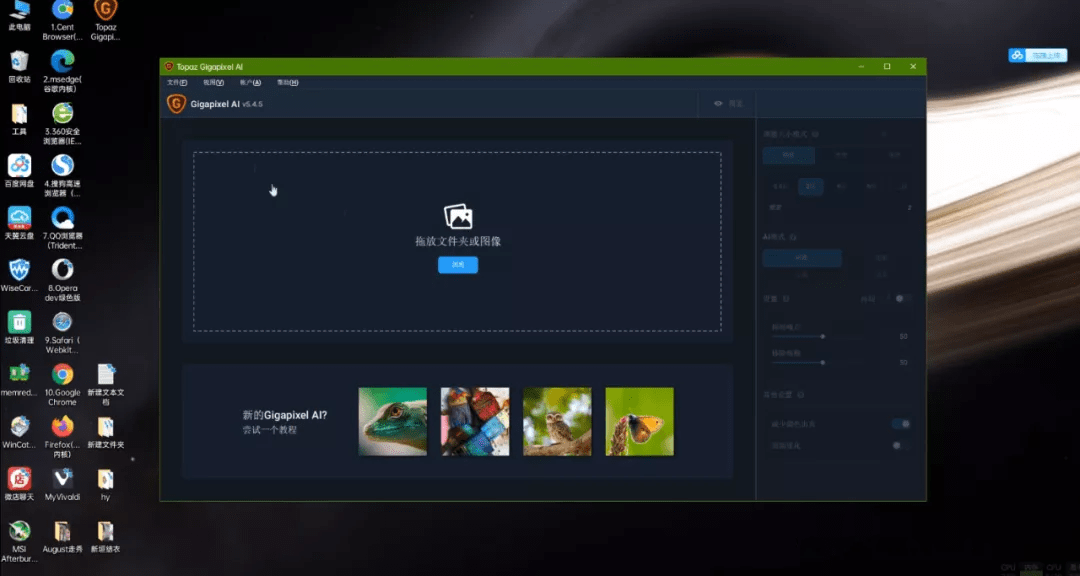This screenshot has height=576, width=1080.
Task: Click the blue browse button
Action: pyautogui.click(x=458, y=265)
